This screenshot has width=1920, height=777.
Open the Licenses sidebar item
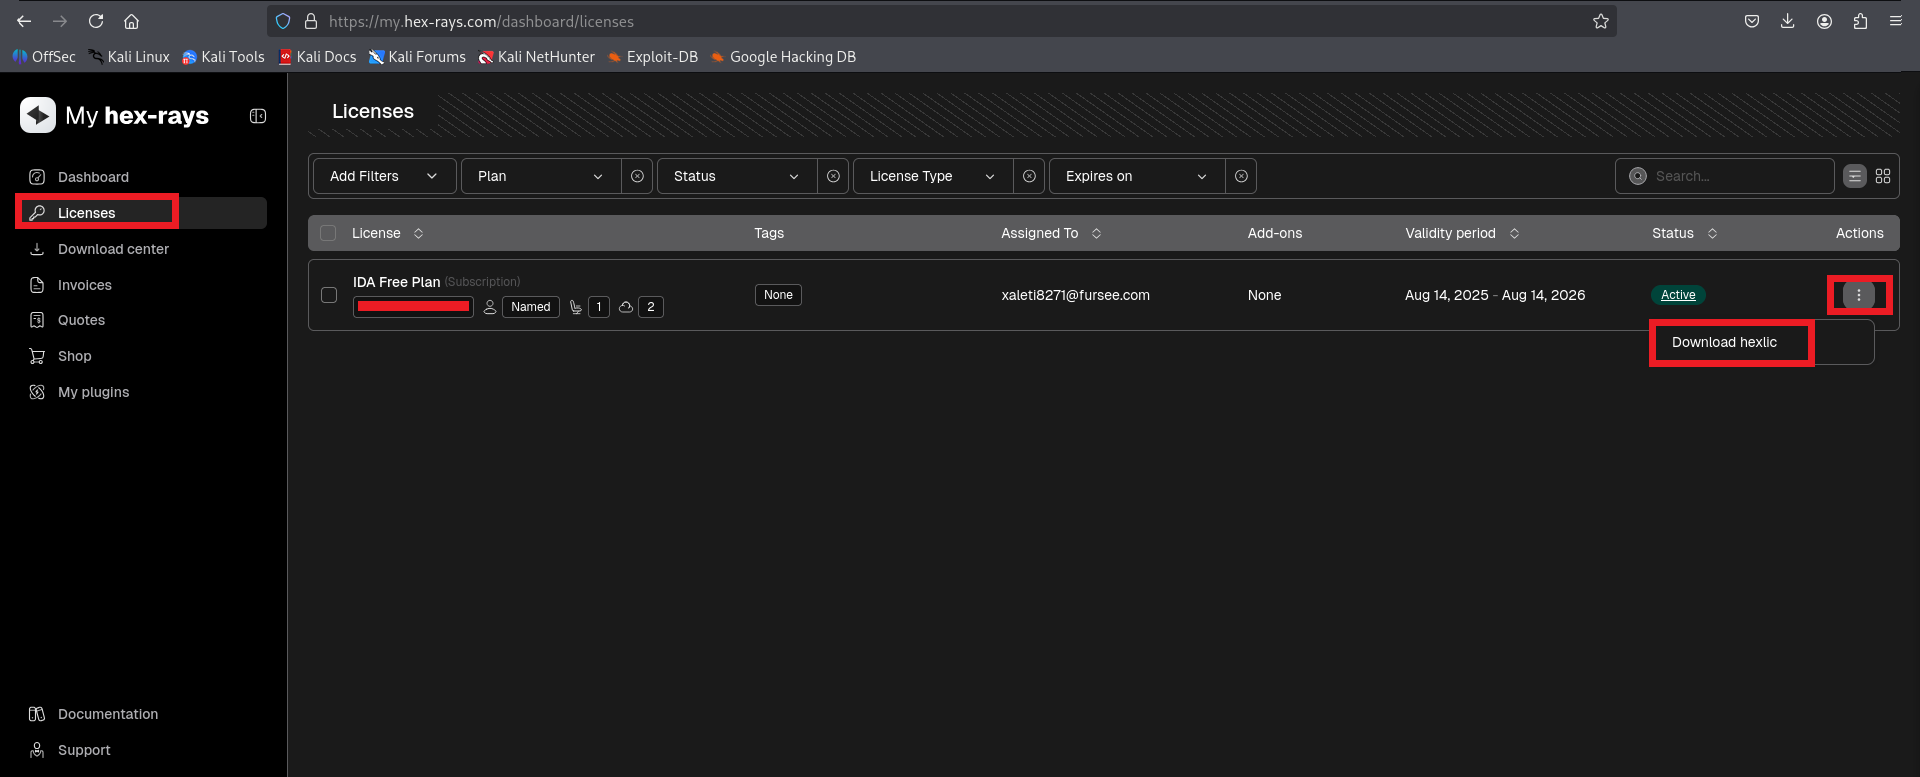(x=142, y=213)
